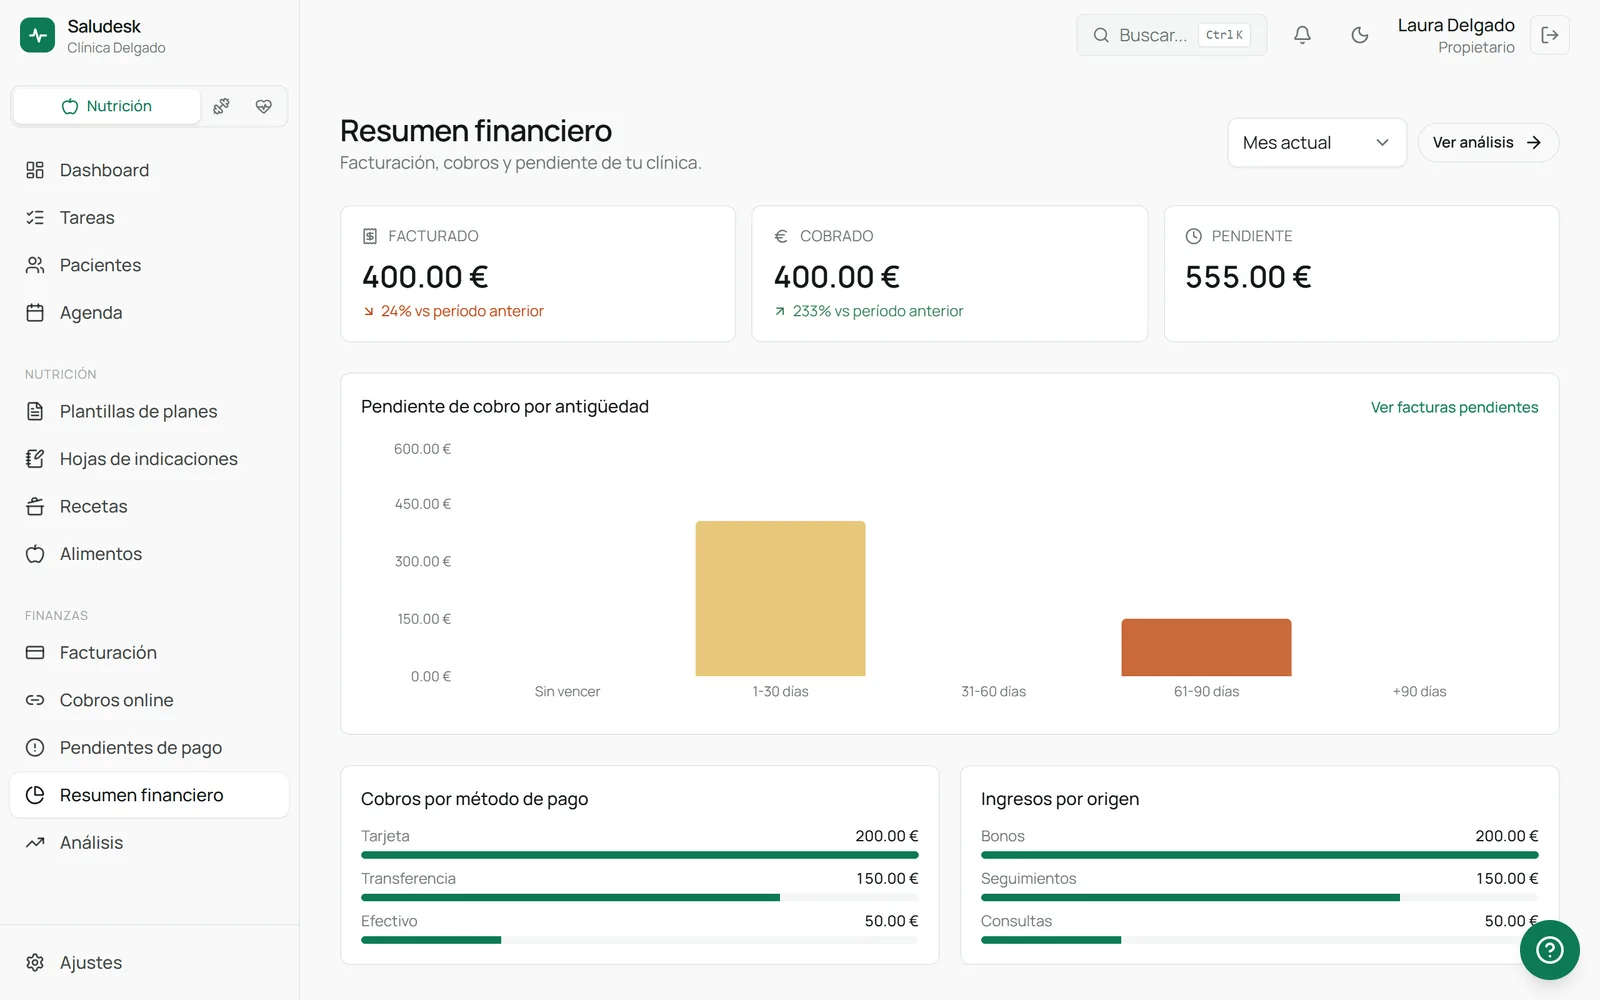
Task: Click the 233% vs período anterior text
Action: coord(878,311)
